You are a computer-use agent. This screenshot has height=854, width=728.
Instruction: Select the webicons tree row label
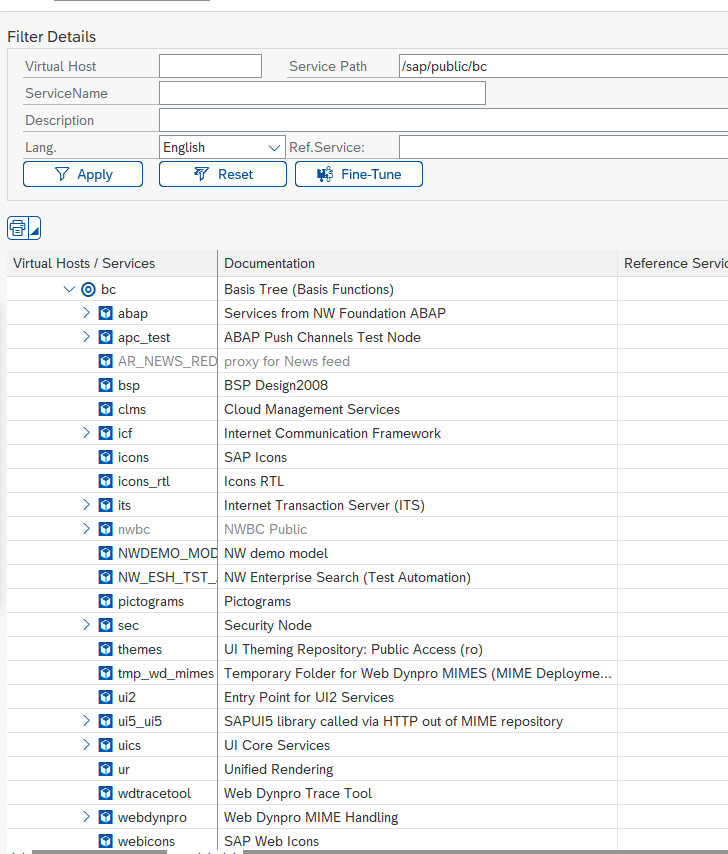point(146,841)
